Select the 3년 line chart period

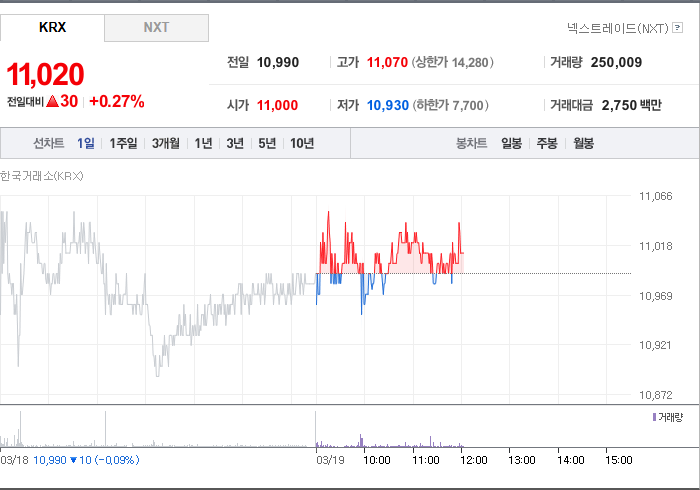235,143
